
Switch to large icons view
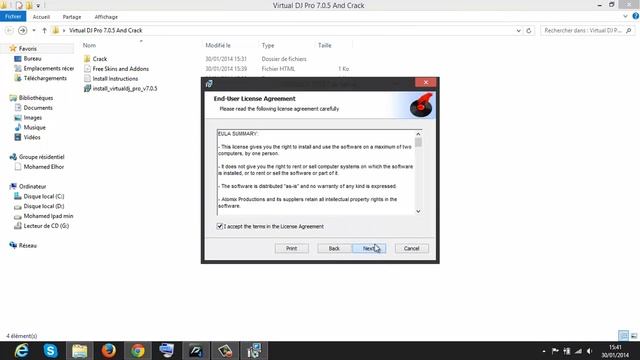[633, 336]
